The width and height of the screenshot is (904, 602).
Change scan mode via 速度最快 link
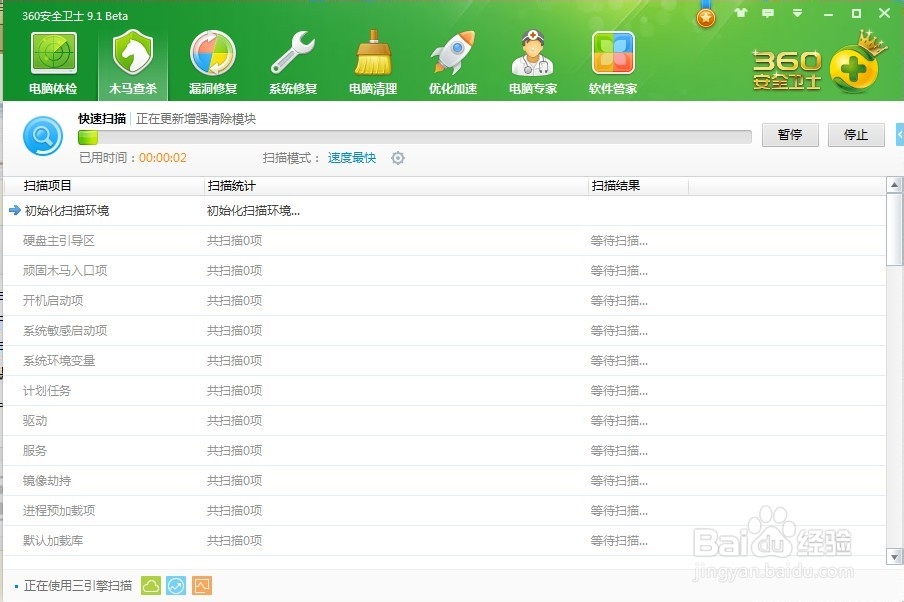352,158
